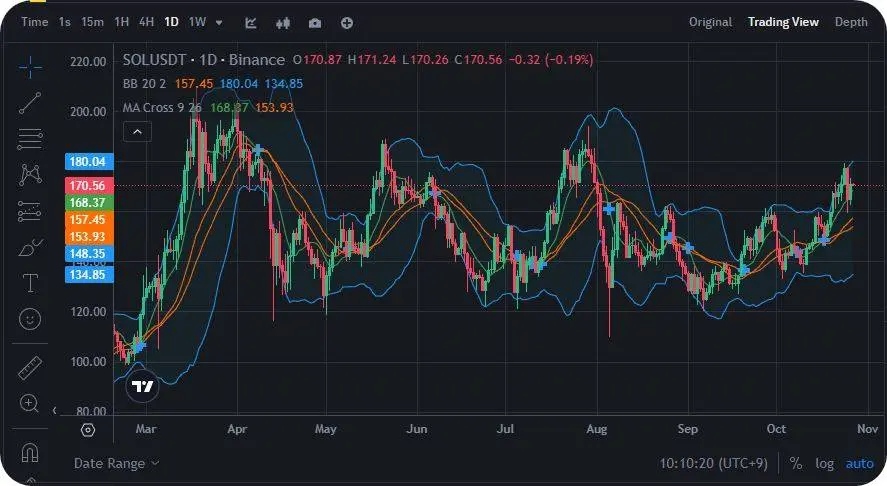Change the candlestick chart style

pyautogui.click(x=283, y=23)
